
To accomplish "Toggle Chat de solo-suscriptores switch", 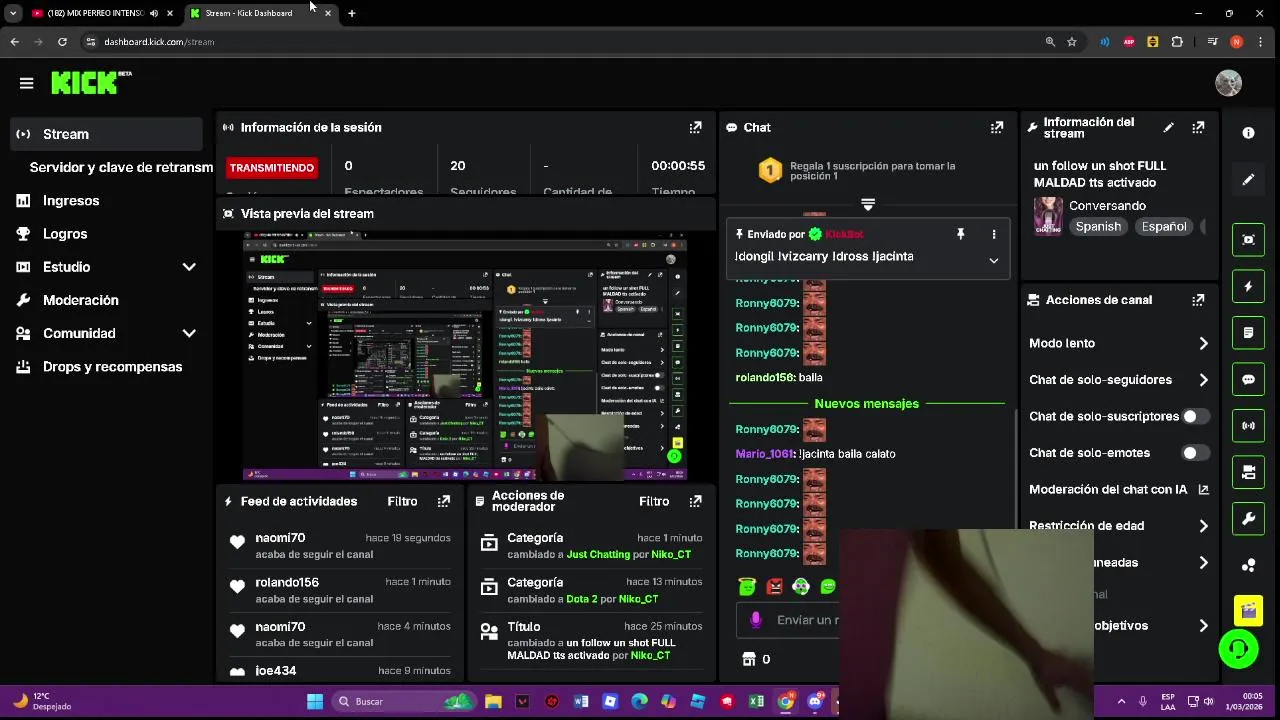I will point(1194,416).
